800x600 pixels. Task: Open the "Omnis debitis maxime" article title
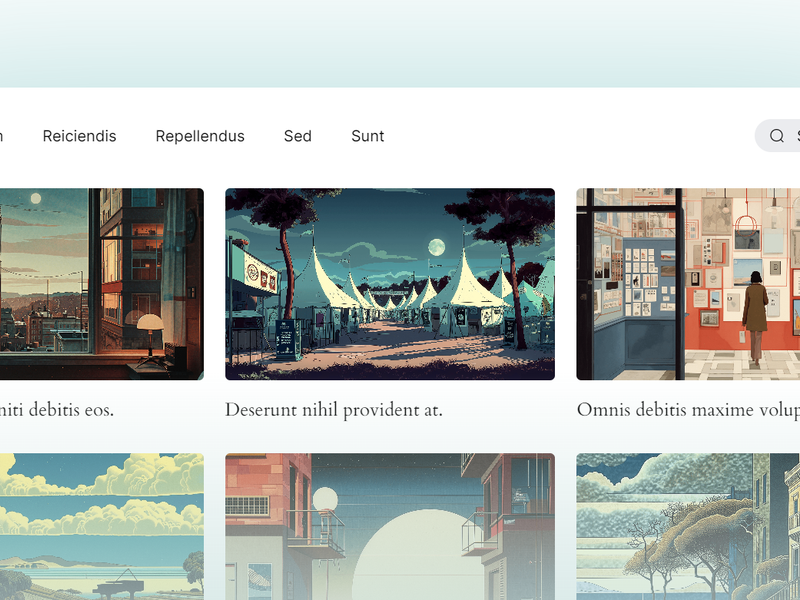point(688,410)
